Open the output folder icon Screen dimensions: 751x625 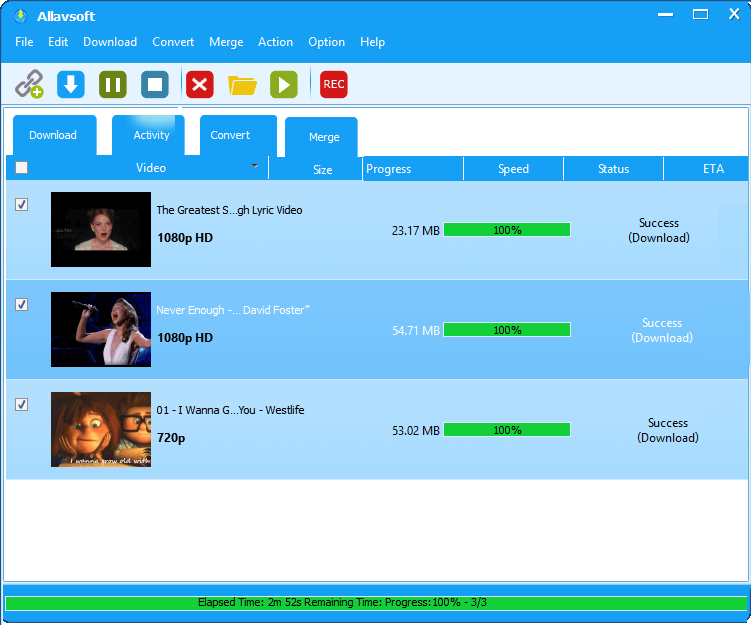tap(242, 85)
